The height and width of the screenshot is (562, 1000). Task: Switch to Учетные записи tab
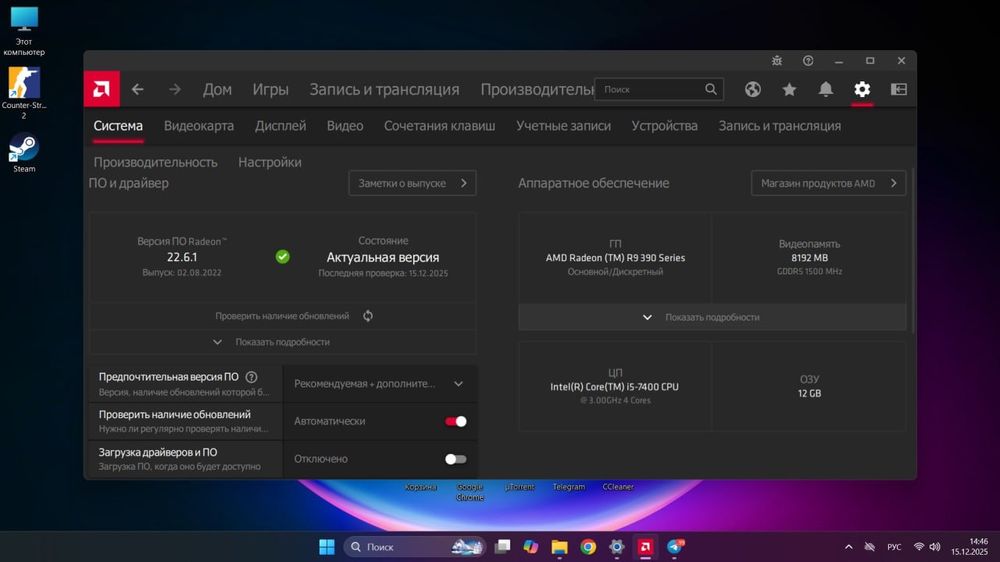(563, 126)
